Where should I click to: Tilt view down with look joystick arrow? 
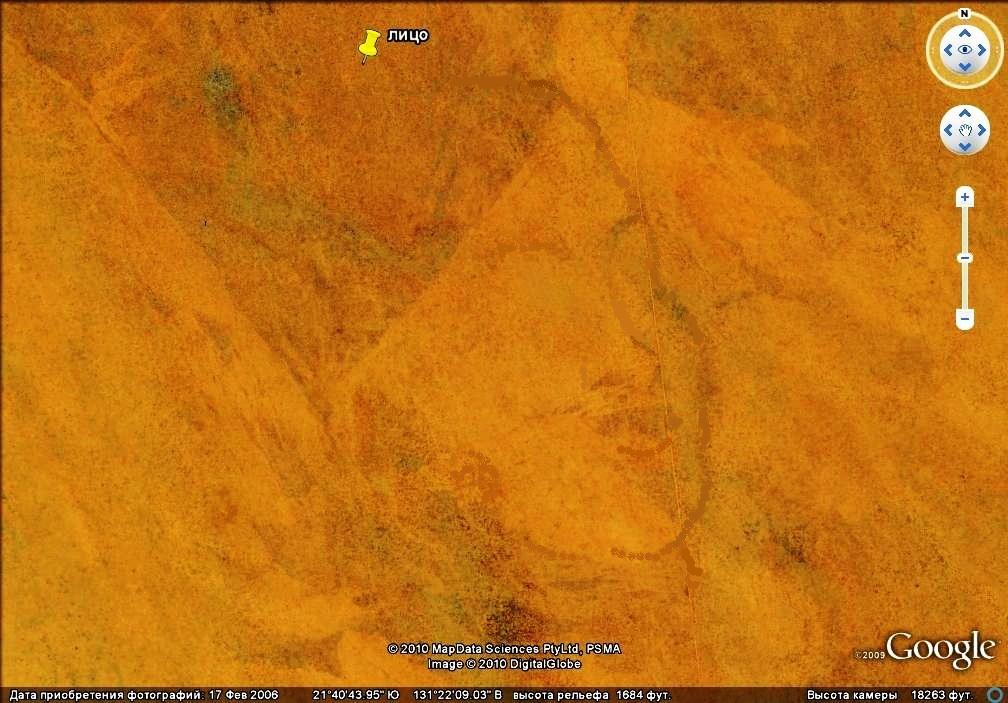point(964,67)
